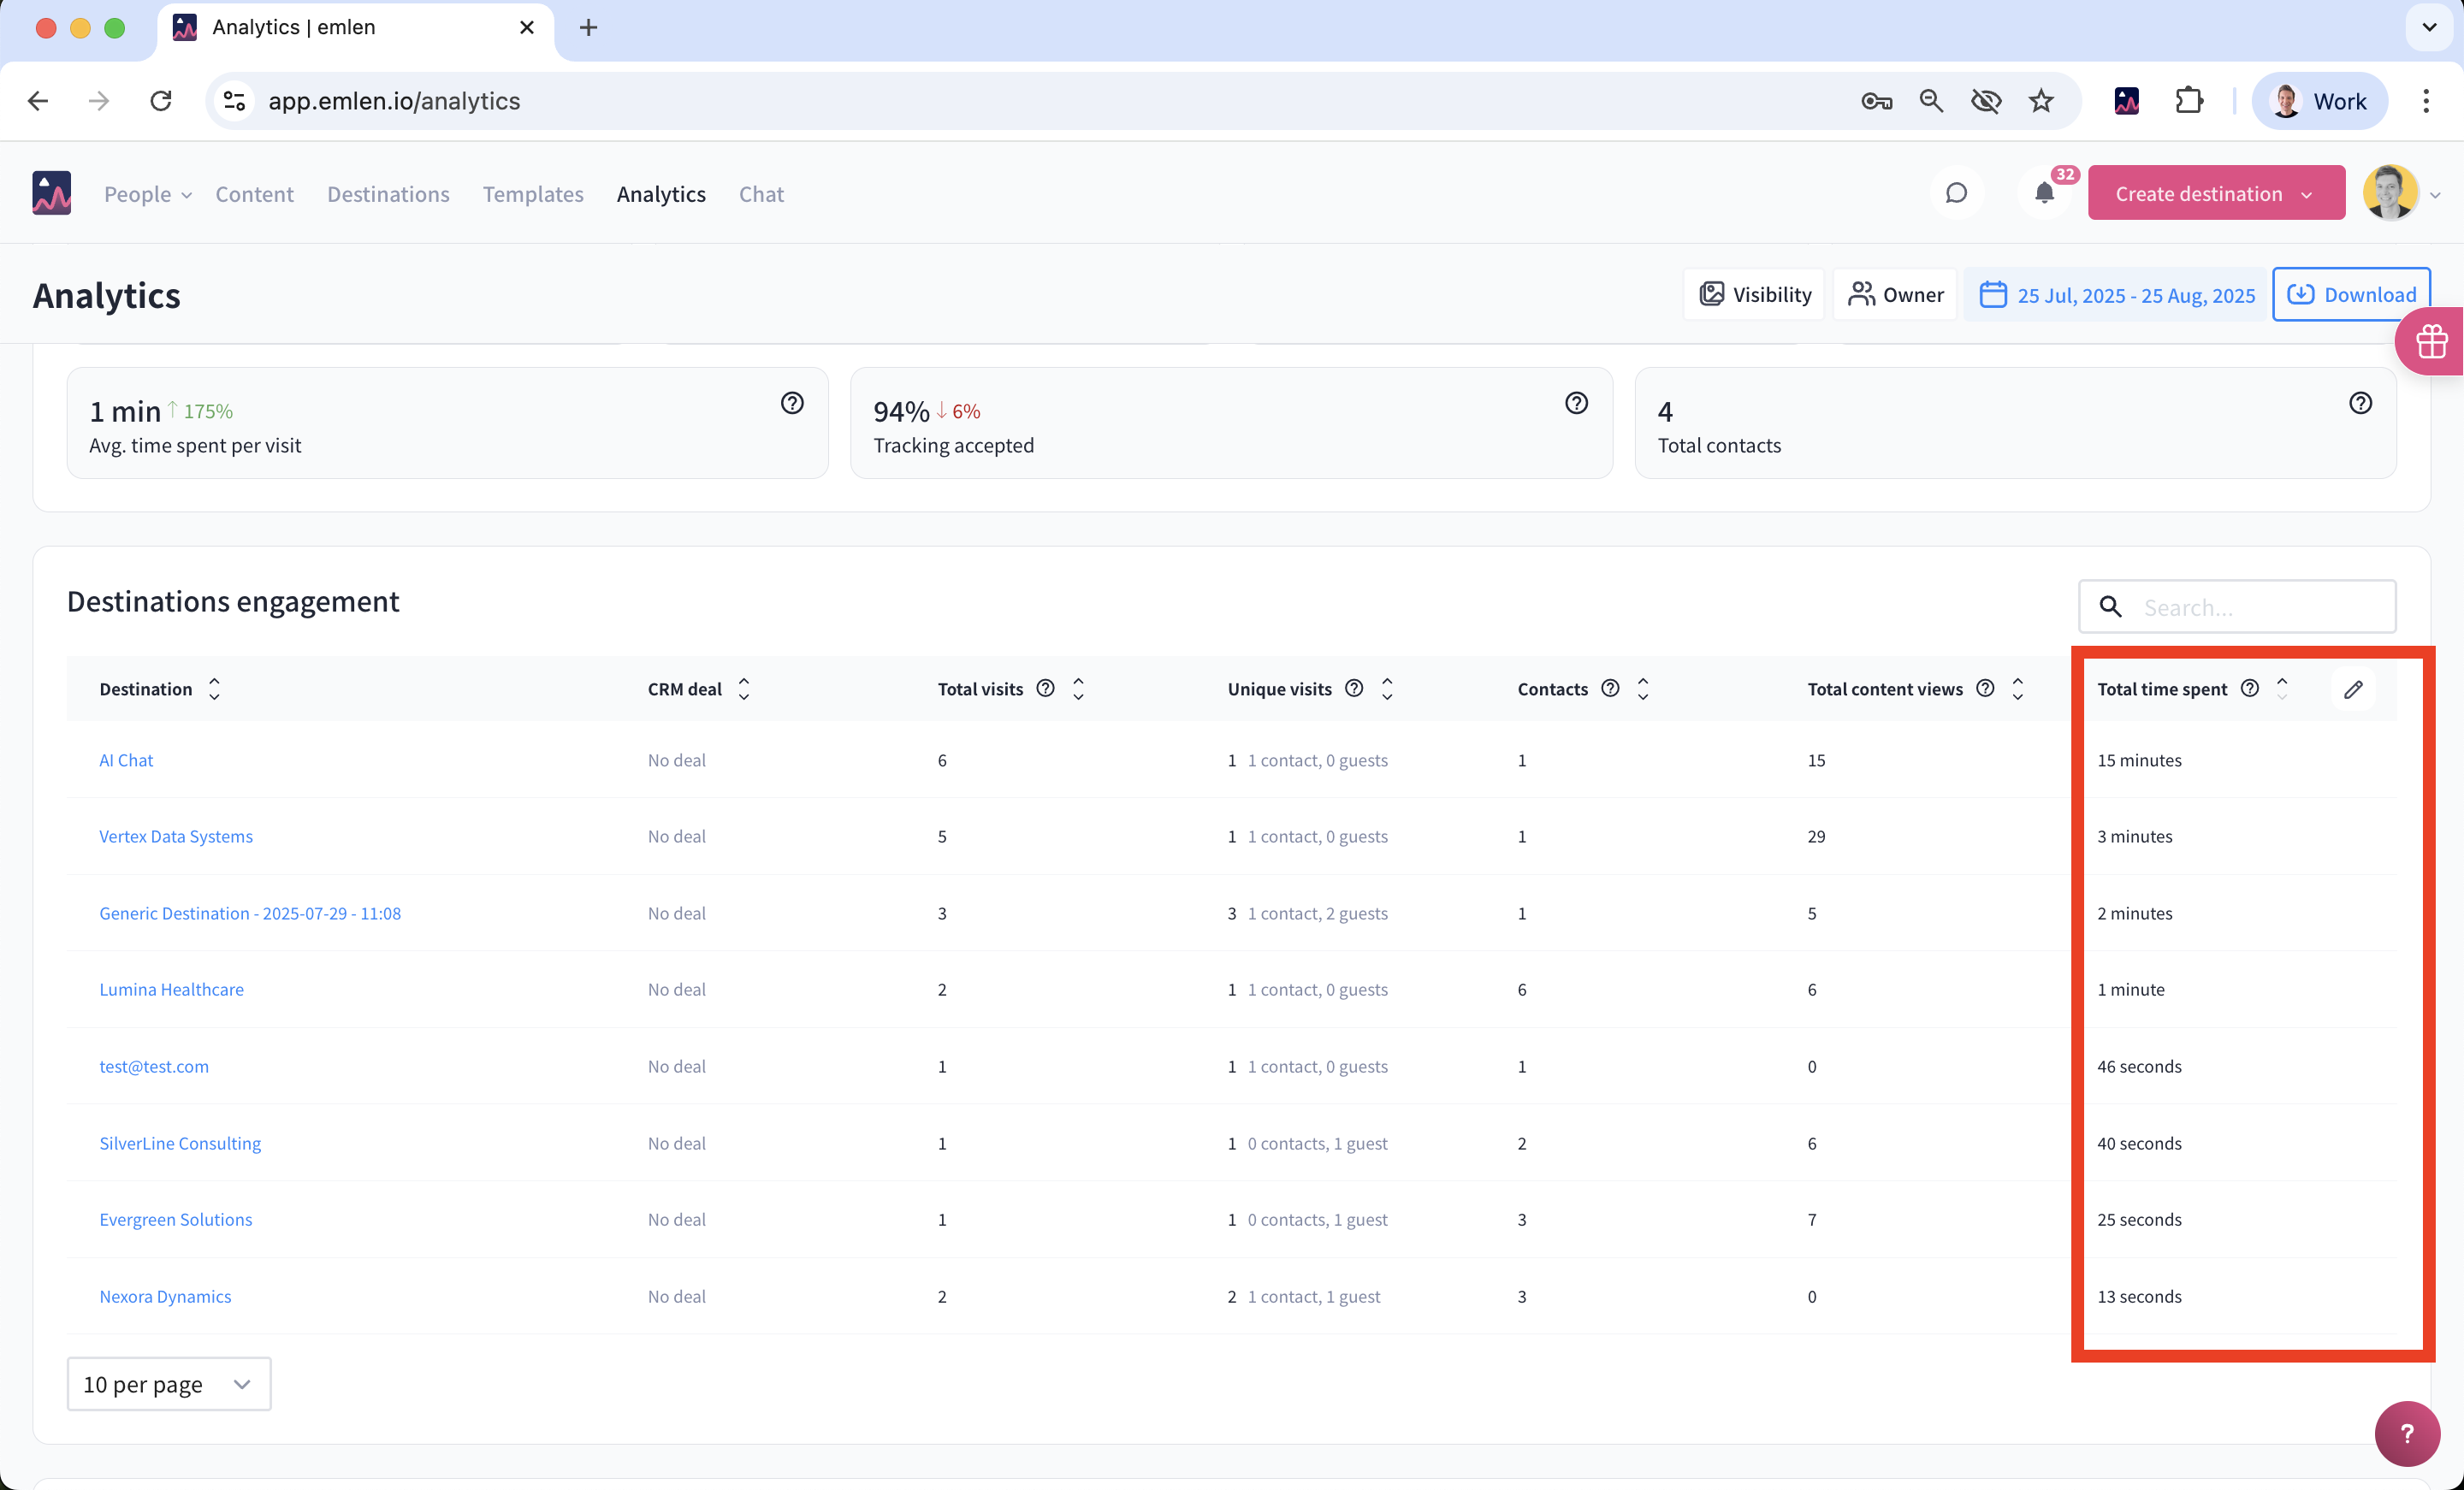
Task: Open the 10 per page dropdown
Action: [168, 1384]
